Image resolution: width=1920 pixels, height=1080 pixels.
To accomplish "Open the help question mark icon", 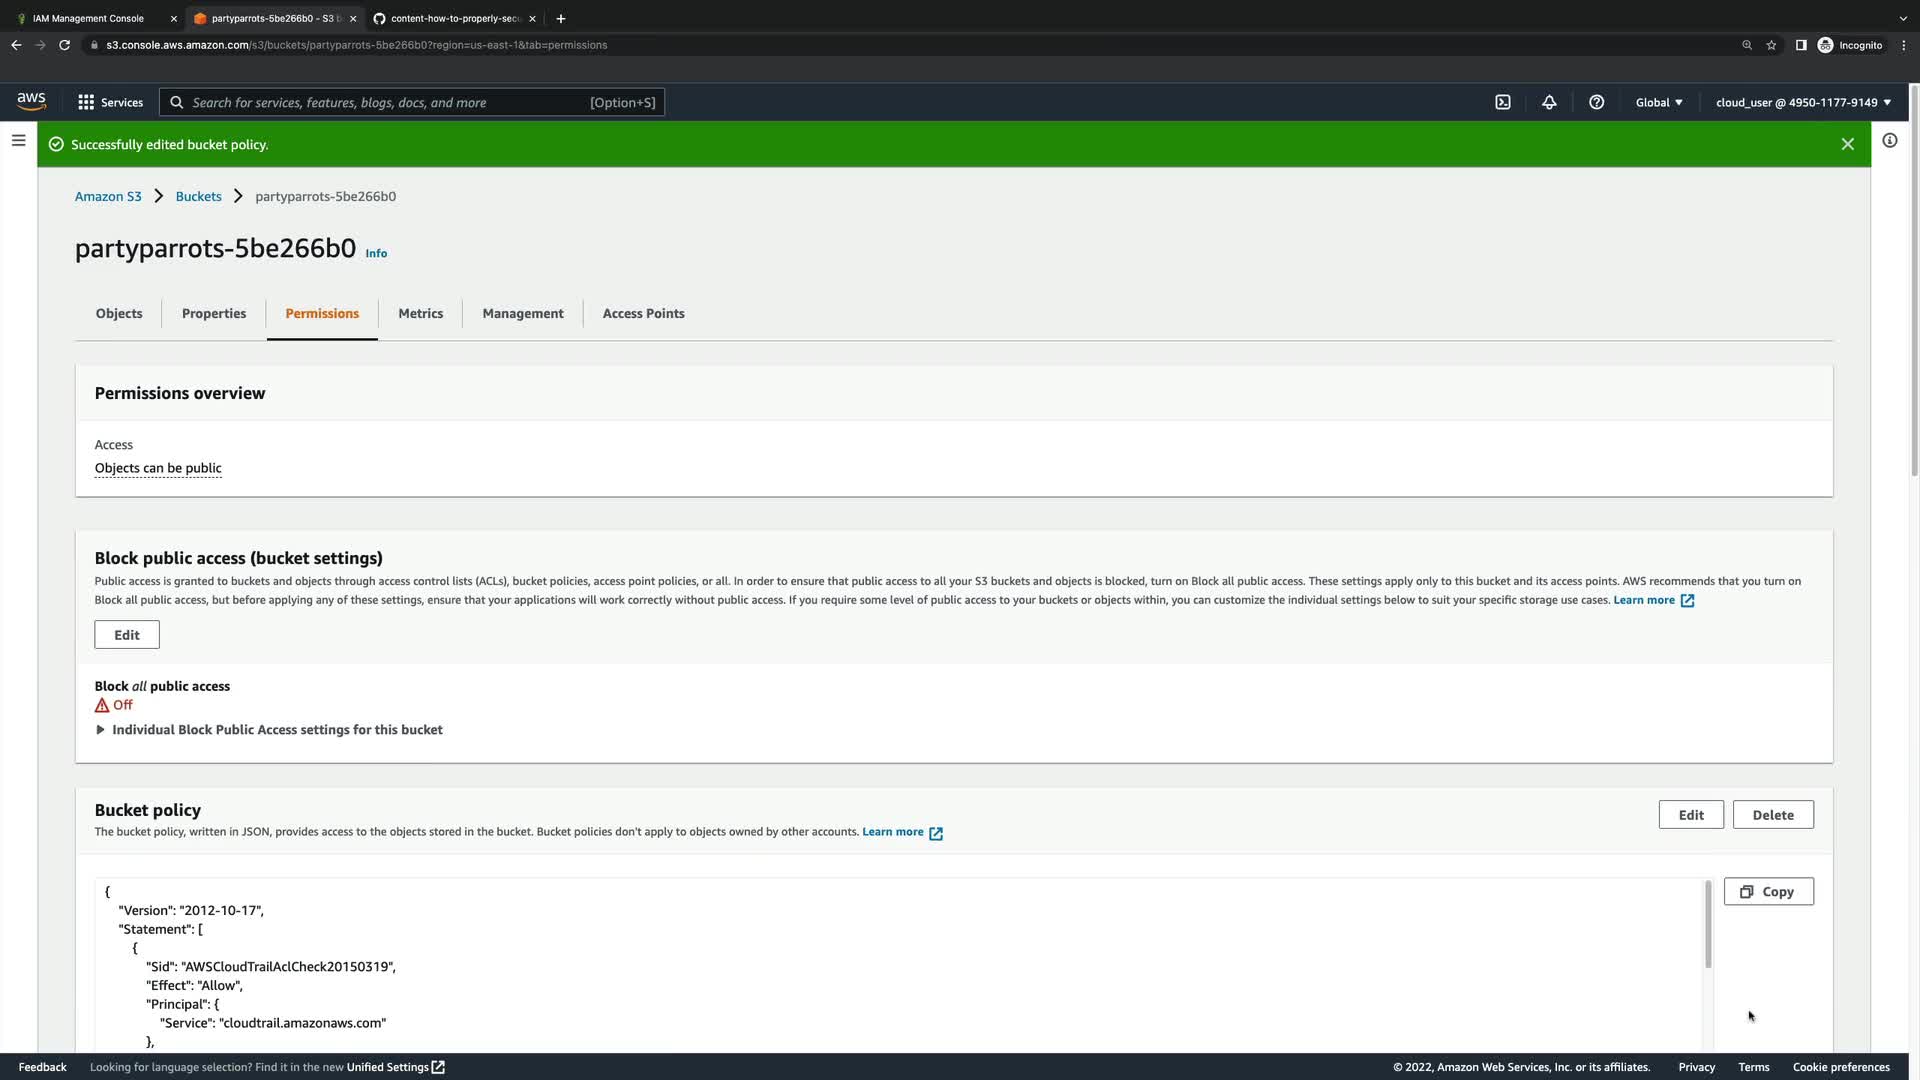I will point(1596,102).
